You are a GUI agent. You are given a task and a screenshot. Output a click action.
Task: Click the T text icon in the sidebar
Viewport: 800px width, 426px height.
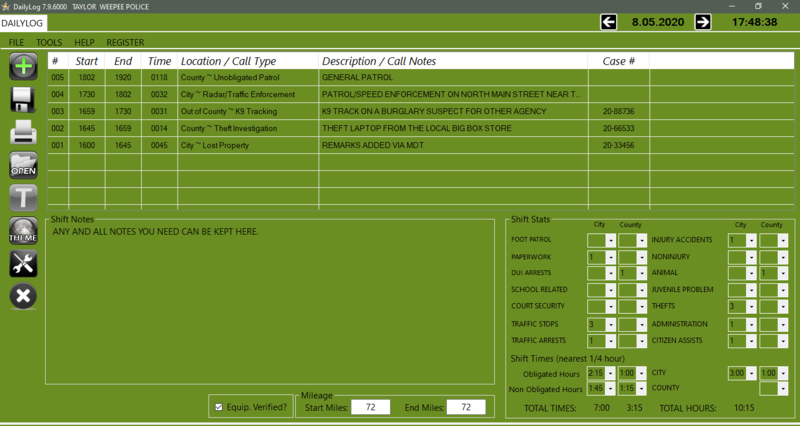(x=23, y=197)
